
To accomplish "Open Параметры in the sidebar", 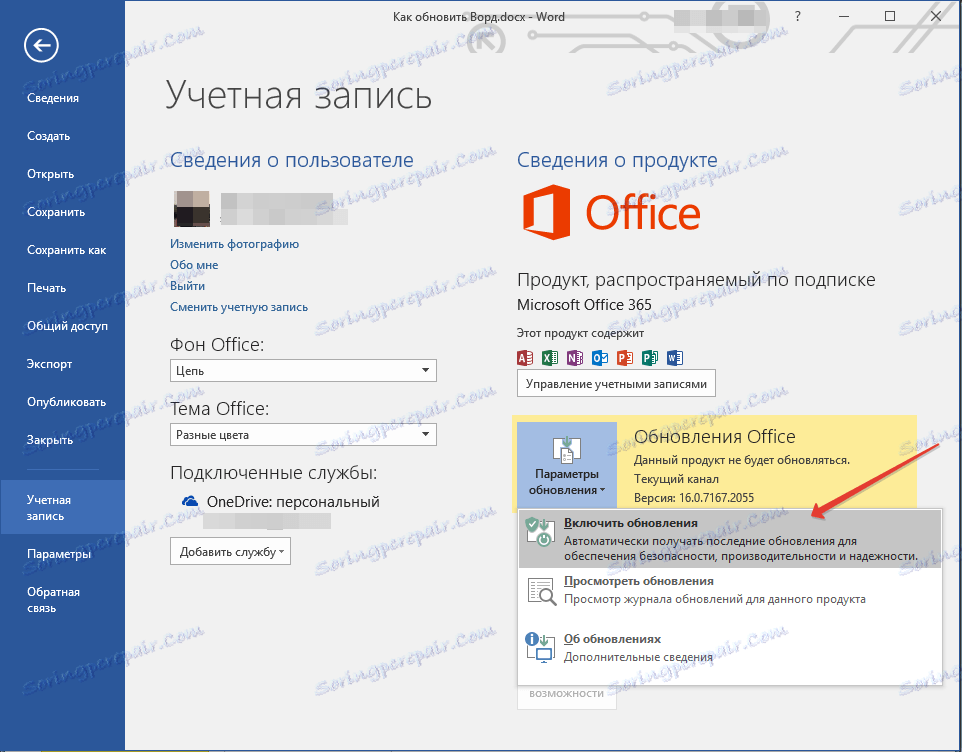I will [62, 554].
